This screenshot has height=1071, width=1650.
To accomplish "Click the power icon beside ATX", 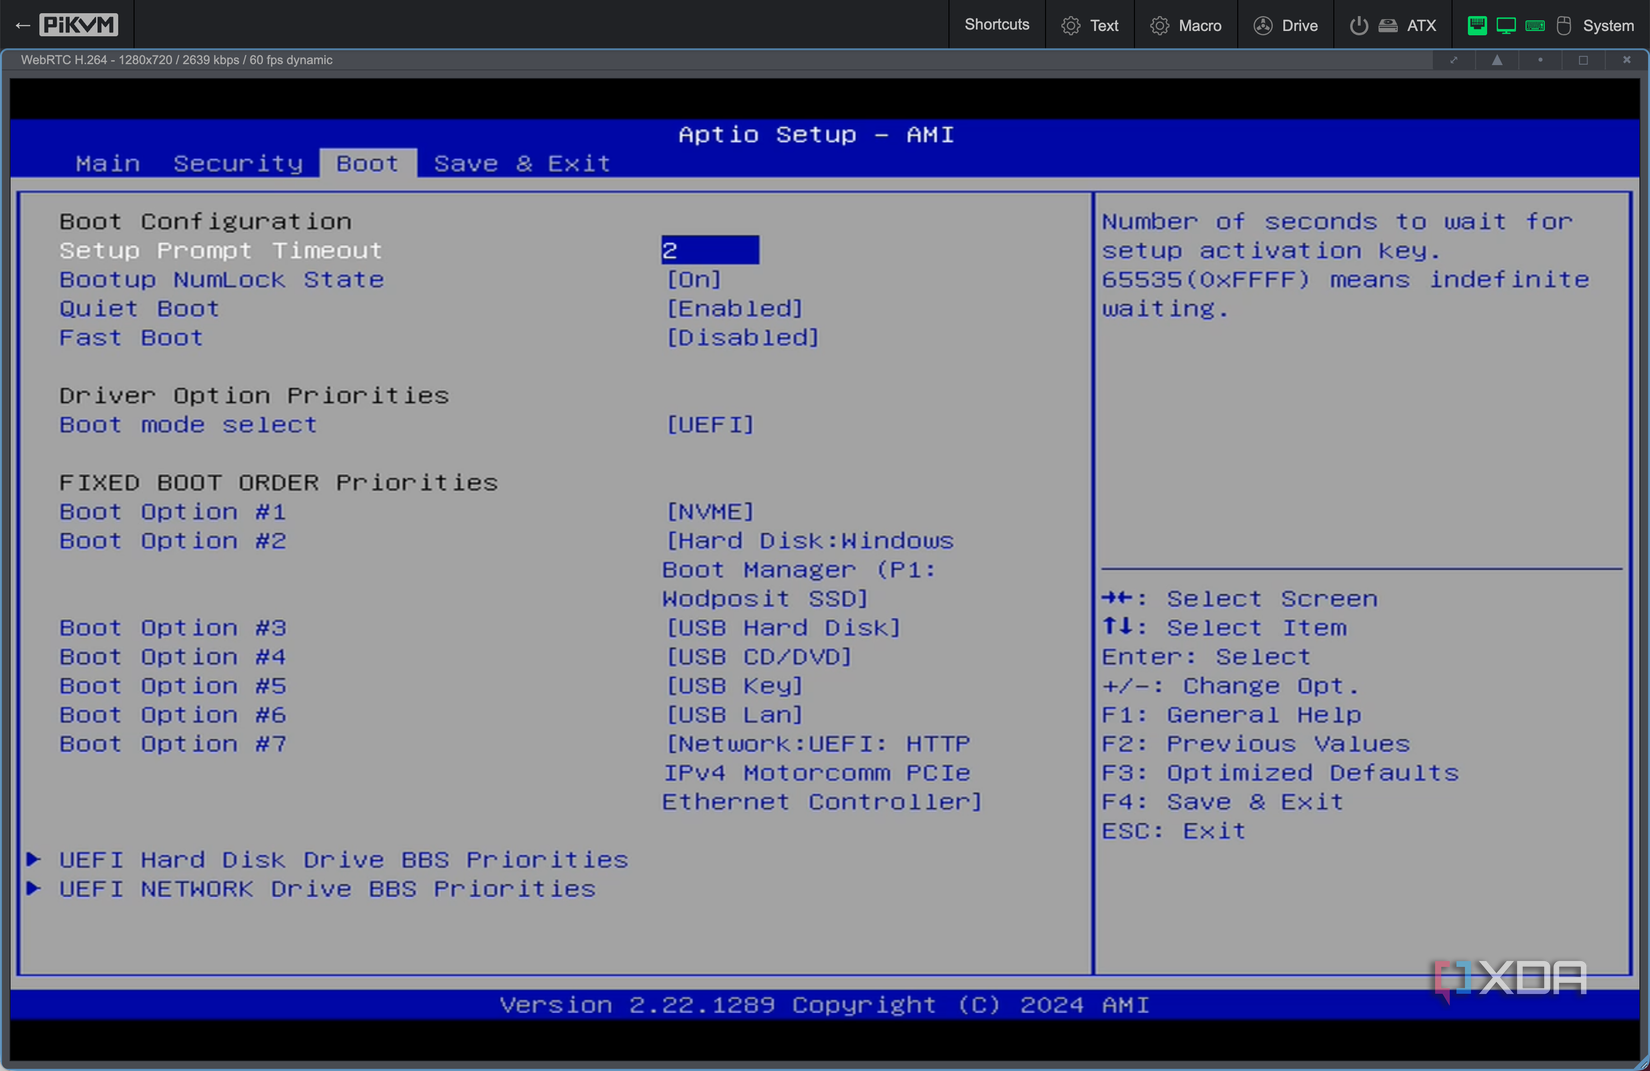I will (x=1359, y=25).
